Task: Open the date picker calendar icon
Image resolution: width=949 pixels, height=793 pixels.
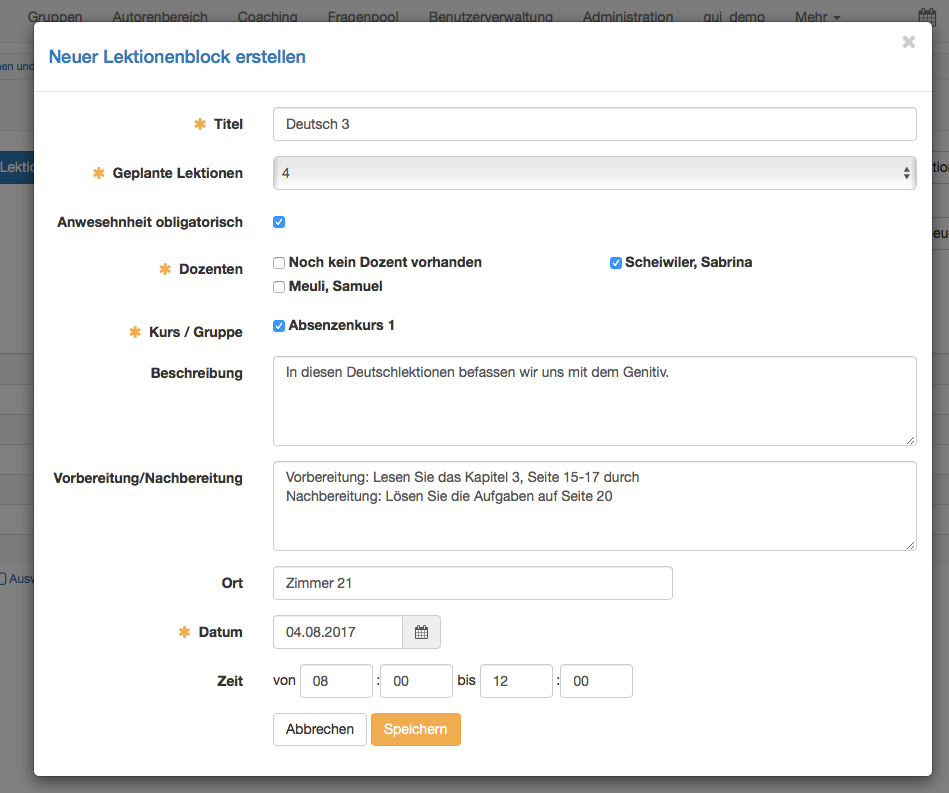Action: (421, 632)
